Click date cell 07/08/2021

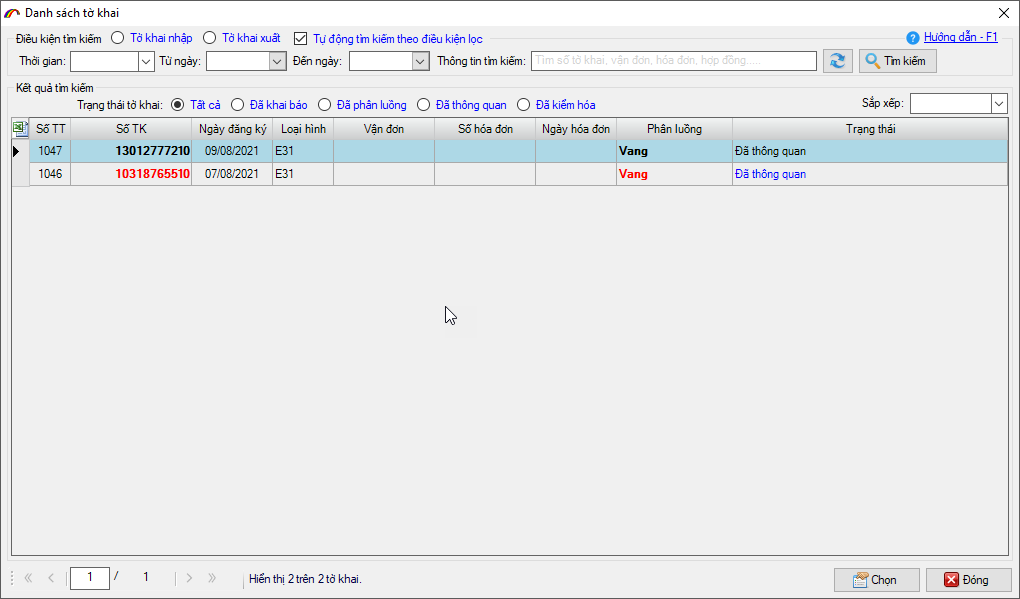(232, 174)
